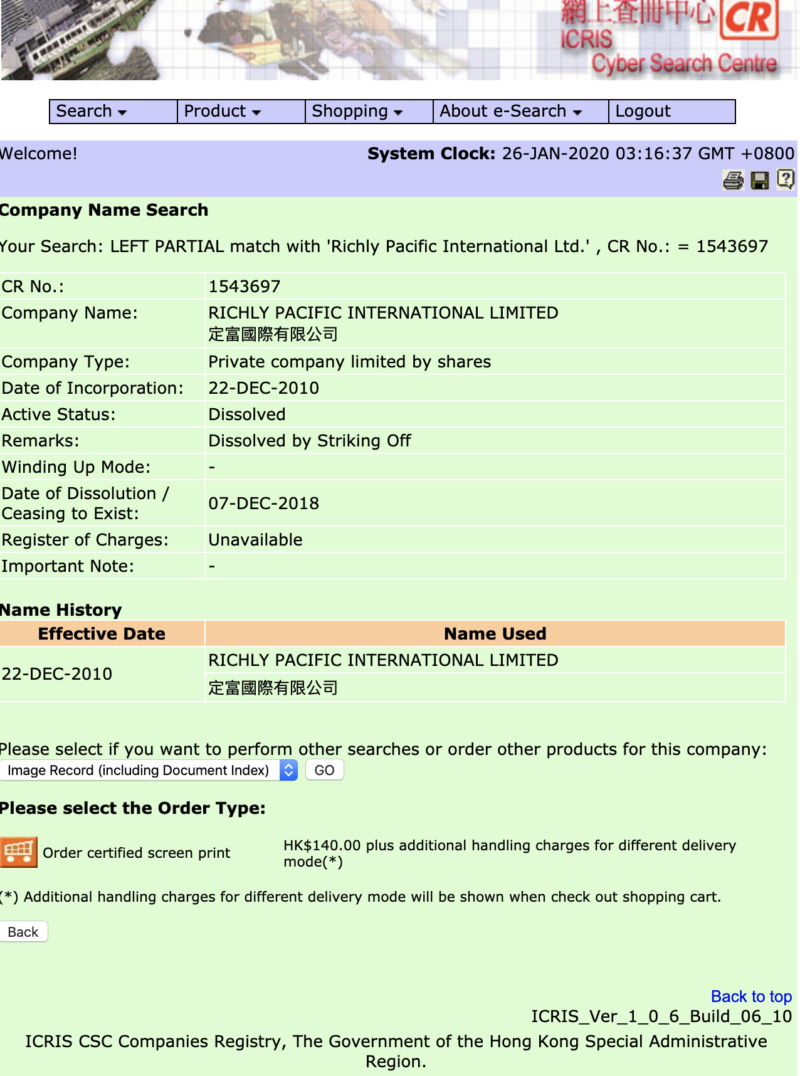Click the Active Status value Dissolved
The height and width of the screenshot is (1076, 800).
[247, 414]
